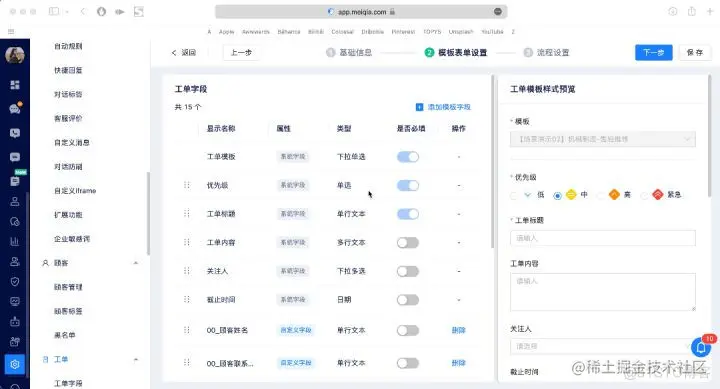Go to step 流程设置

click(x=546, y=52)
